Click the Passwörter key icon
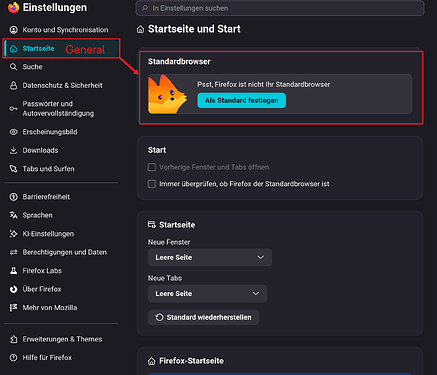Image resolution: width=437 pixels, height=375 pixels. (x=13, y=109)
